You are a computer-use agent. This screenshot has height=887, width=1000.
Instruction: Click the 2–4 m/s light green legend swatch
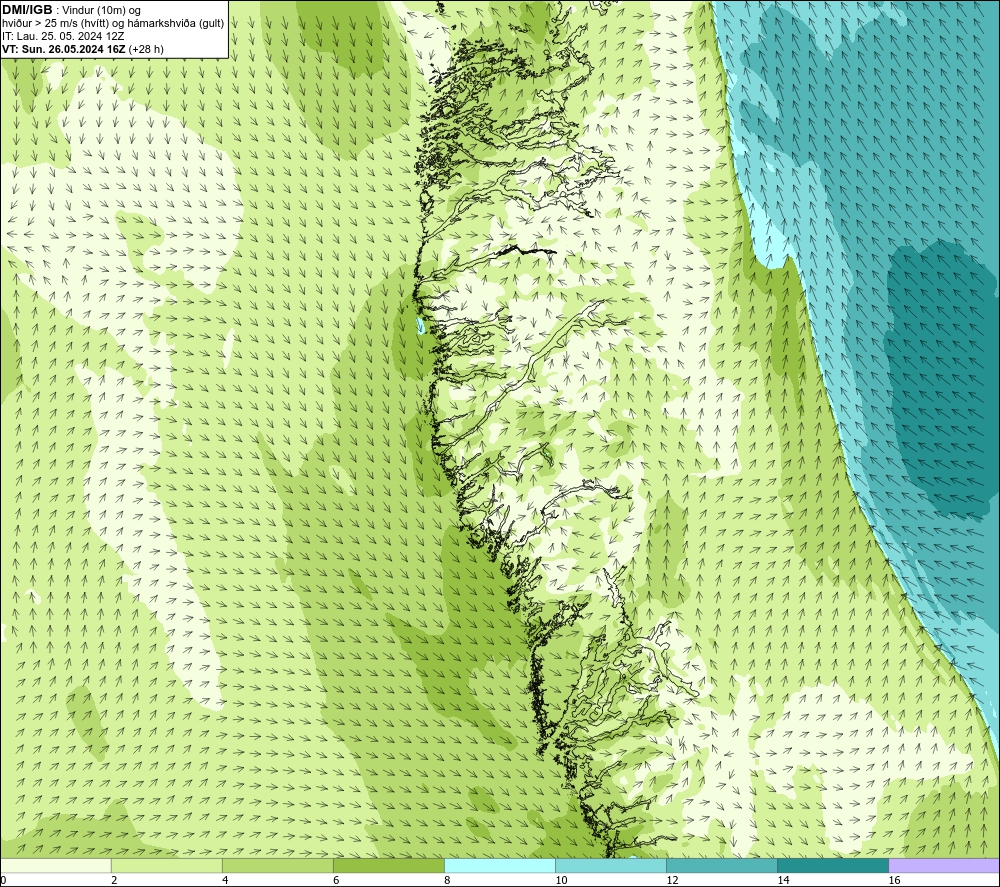pos(166,866)
